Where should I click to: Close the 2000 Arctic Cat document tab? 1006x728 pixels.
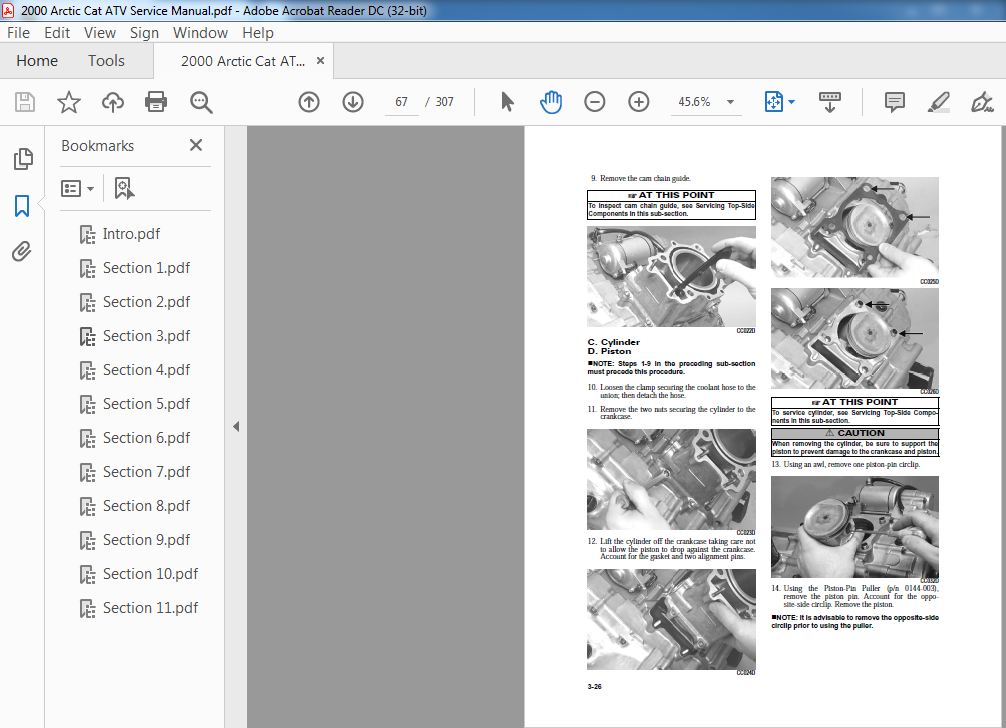click(321, 61)
